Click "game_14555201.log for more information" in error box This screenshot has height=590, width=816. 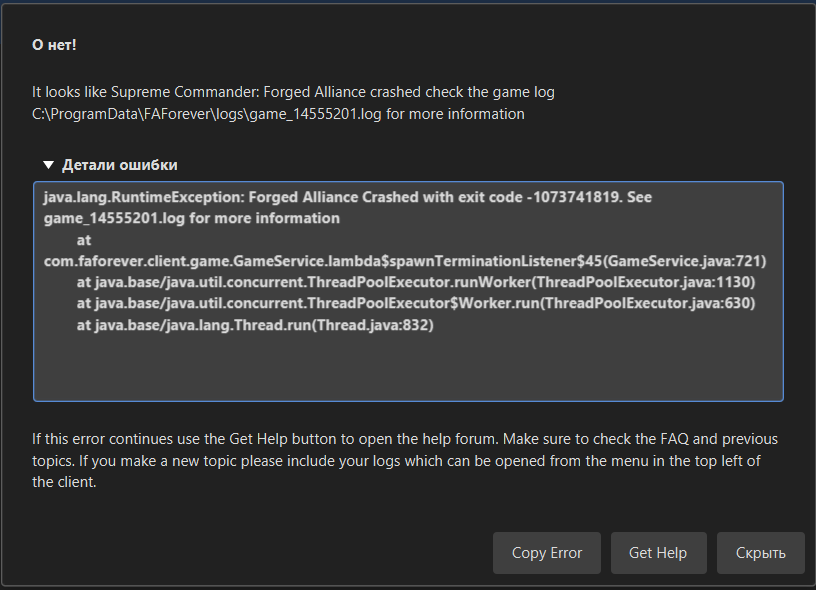191,218
